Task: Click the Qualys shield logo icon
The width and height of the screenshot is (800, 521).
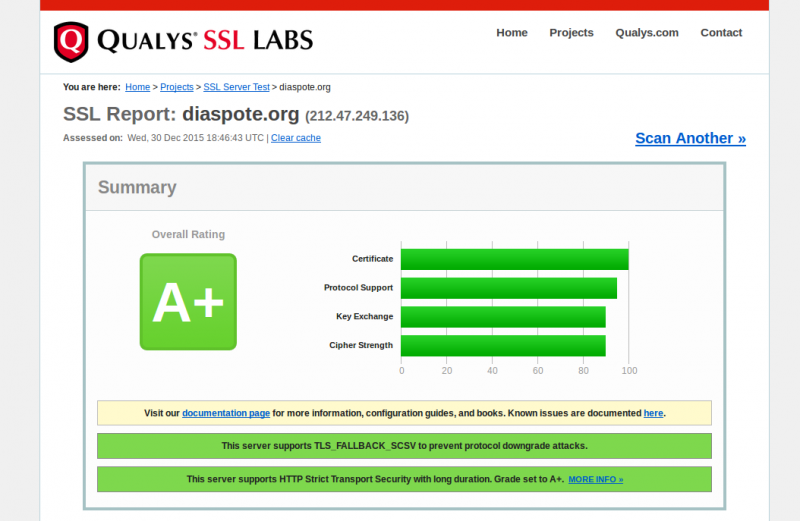Action: click(x=71, y=42)
